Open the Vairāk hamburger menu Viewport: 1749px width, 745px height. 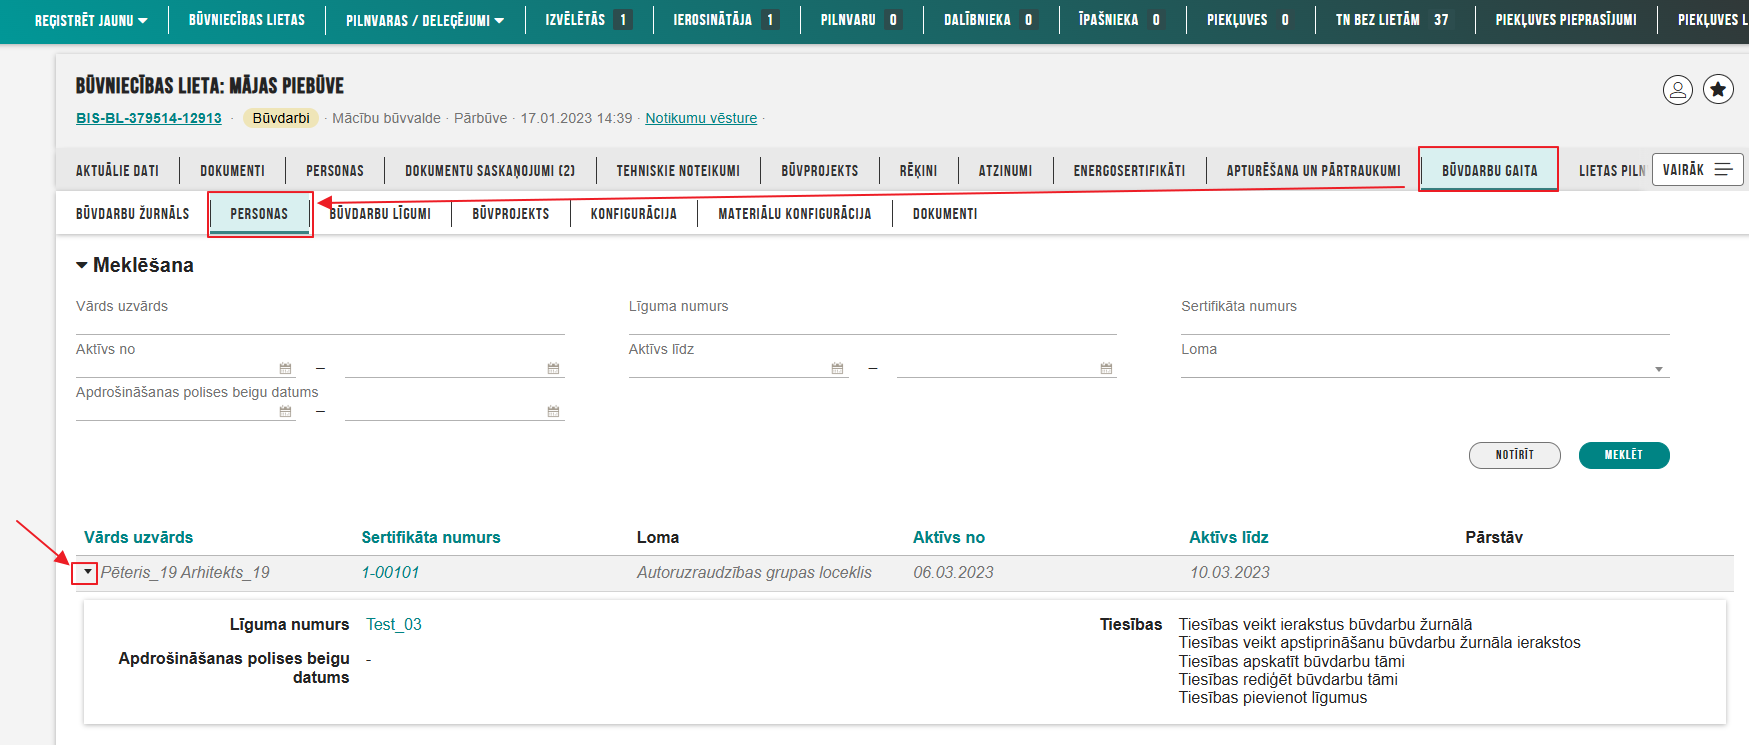click(x=1698, y=170)
